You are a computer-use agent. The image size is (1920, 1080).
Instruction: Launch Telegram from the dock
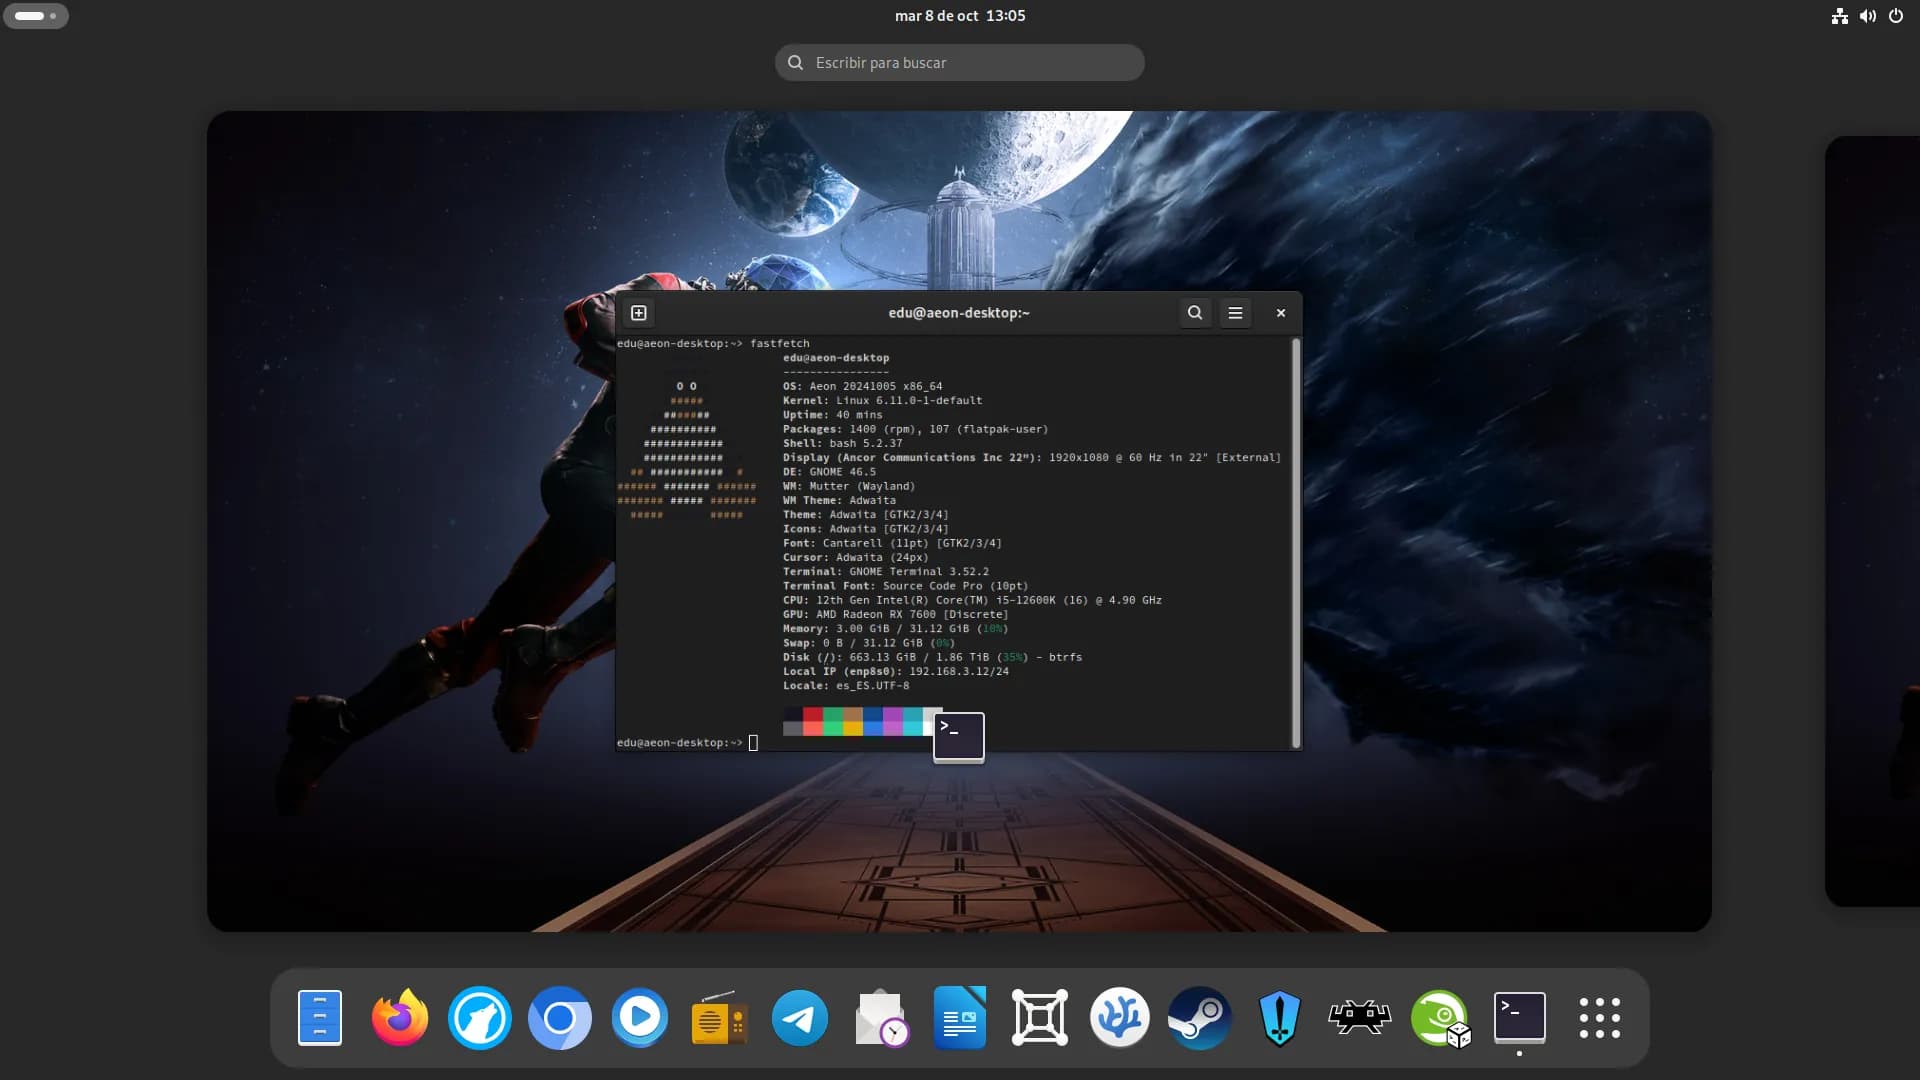point(800,1018)
